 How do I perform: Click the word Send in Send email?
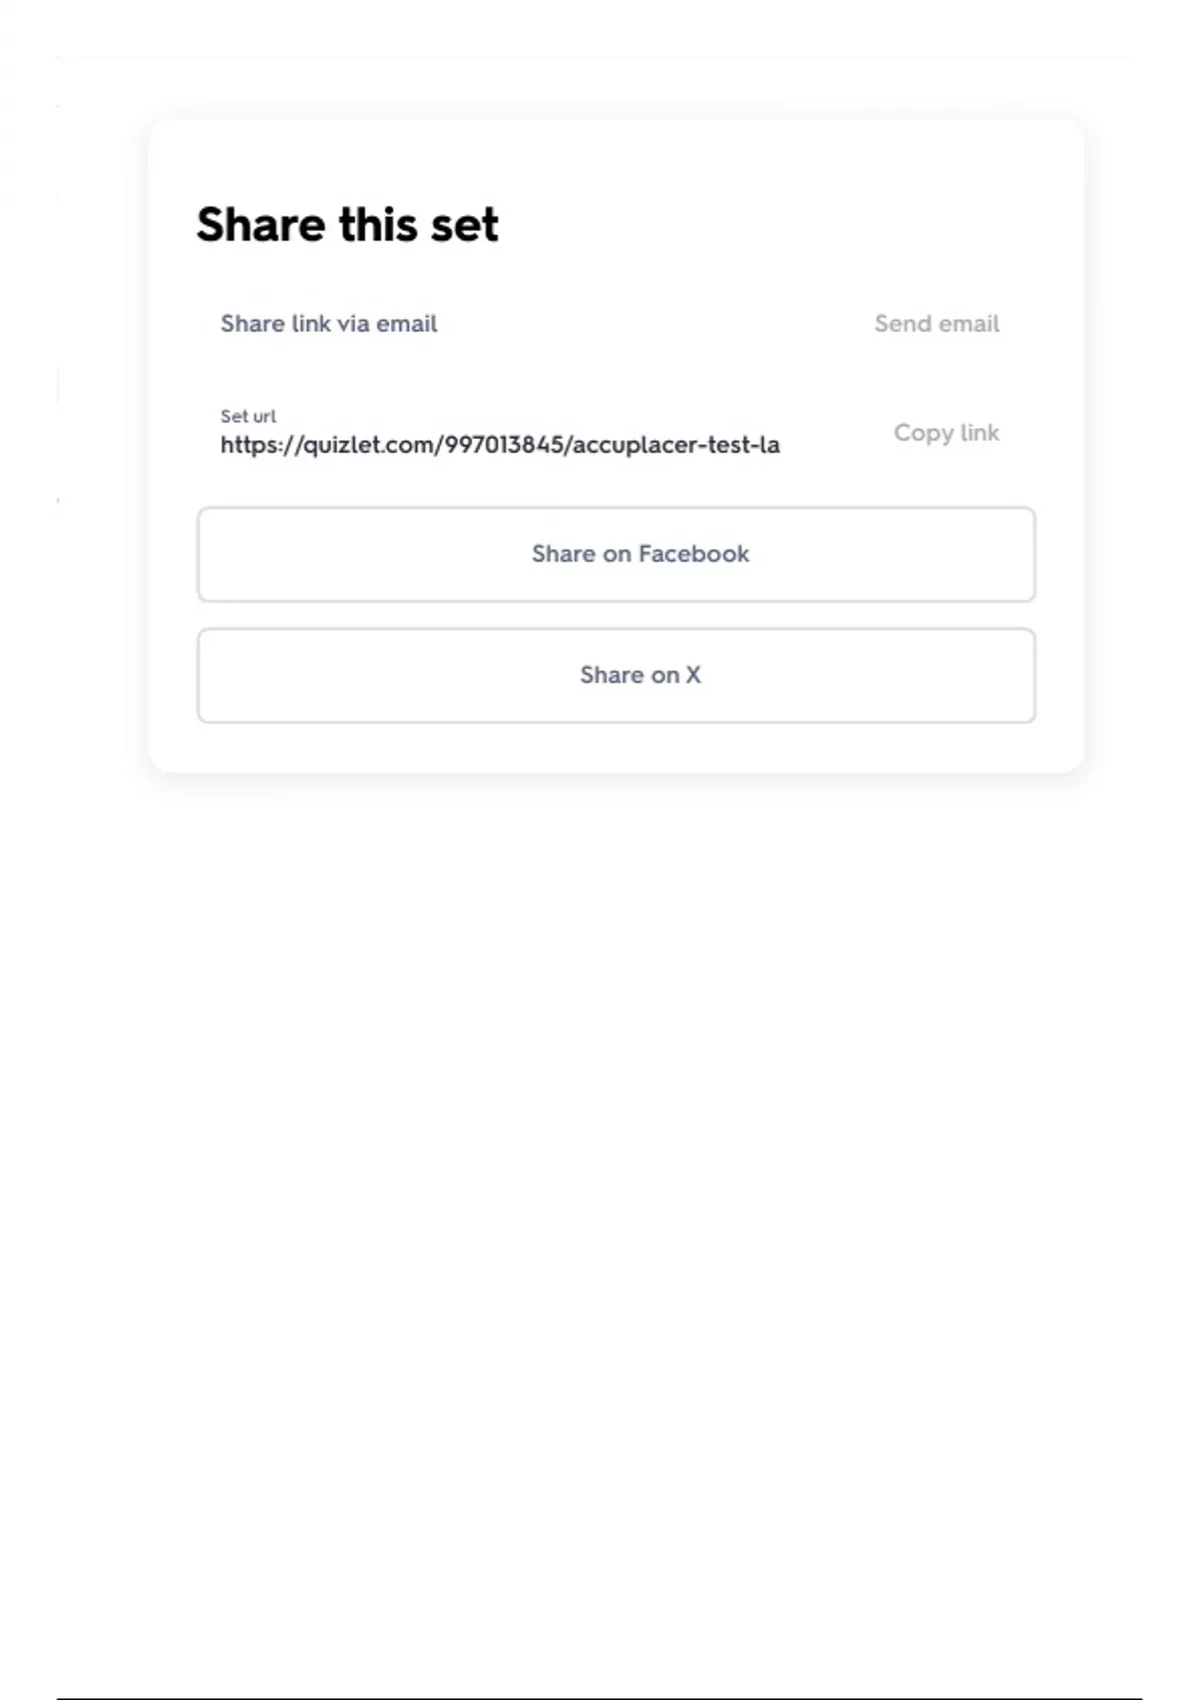tap(903, 324)
